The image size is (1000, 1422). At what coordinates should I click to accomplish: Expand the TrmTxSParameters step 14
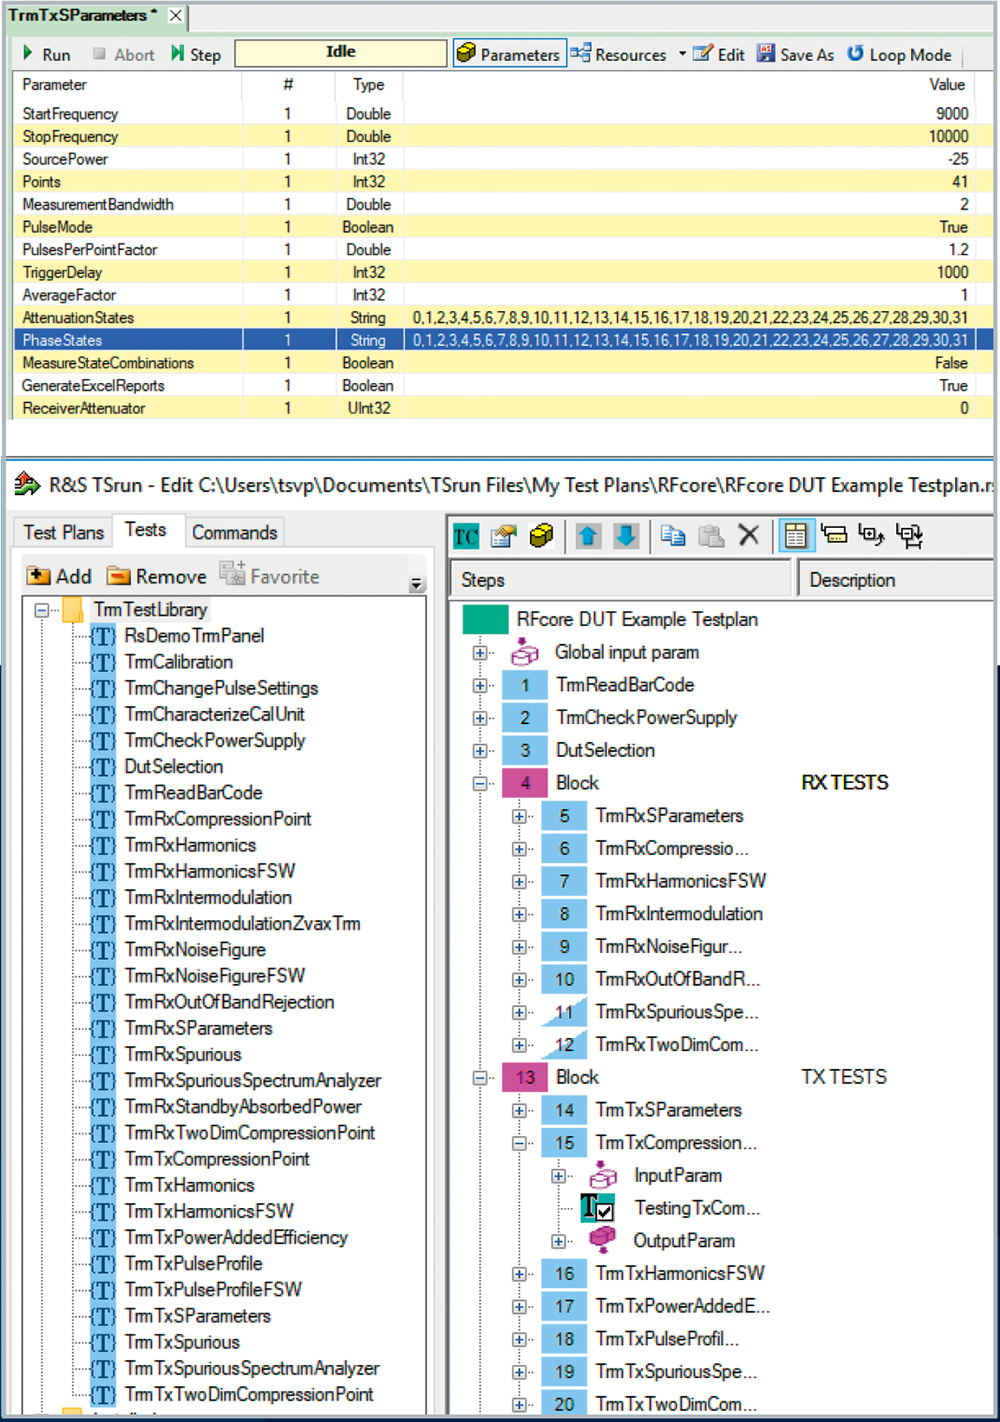(x=519, y=1110)
